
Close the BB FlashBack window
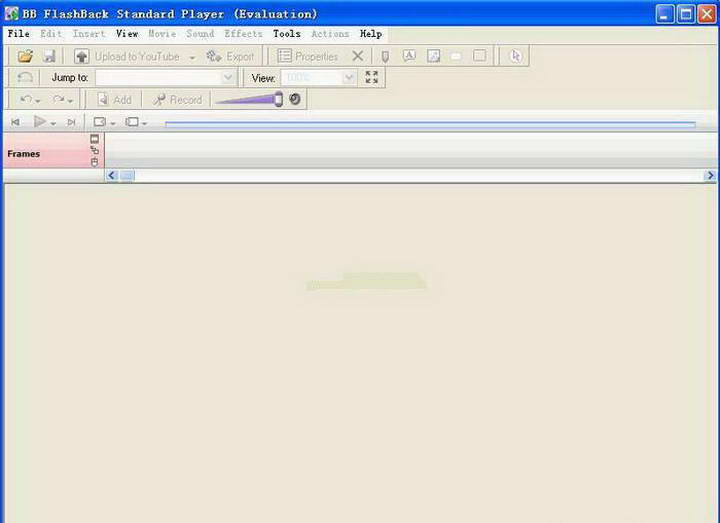tap(707, 14)
